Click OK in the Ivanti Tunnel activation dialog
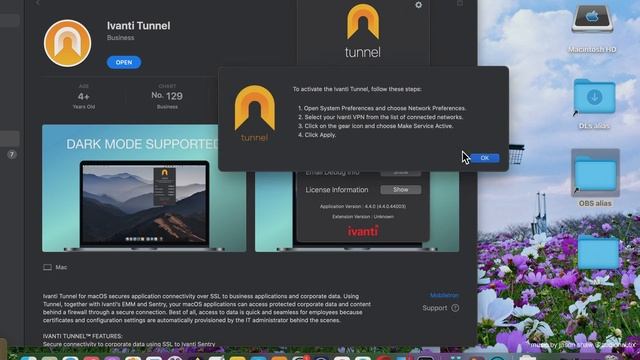 [x=484, y=158]
